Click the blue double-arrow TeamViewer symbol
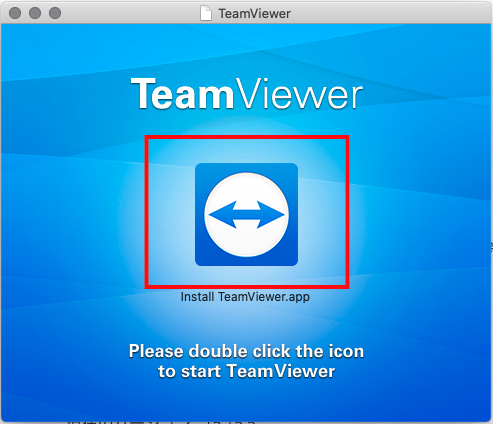This screenshot has height=424, width=493. point(246,215)
